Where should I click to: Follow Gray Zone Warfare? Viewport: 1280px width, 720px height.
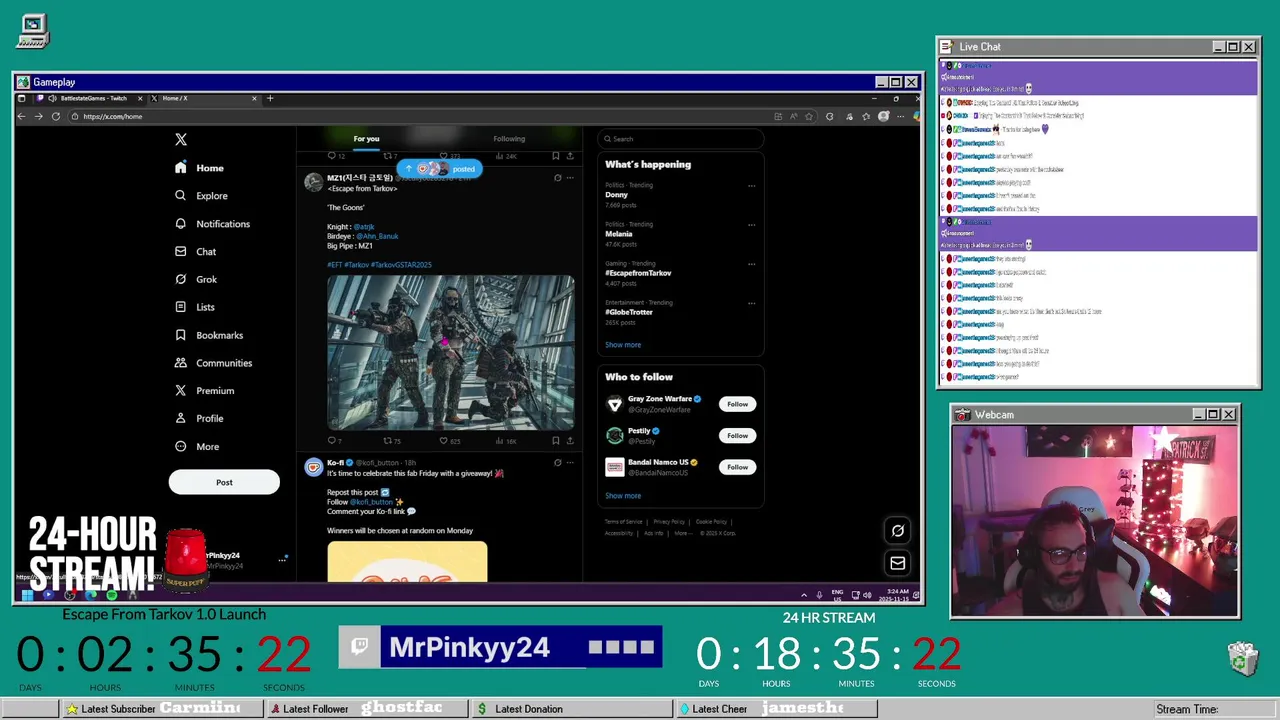tap(737, 404)
